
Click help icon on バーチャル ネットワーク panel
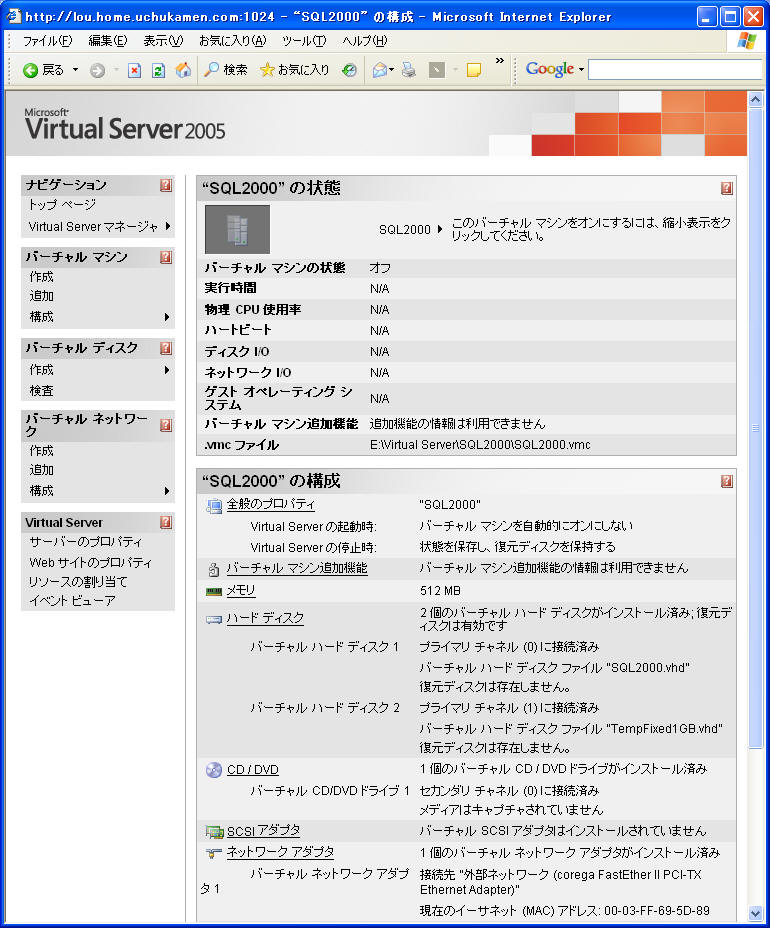[x=166, y=426]
